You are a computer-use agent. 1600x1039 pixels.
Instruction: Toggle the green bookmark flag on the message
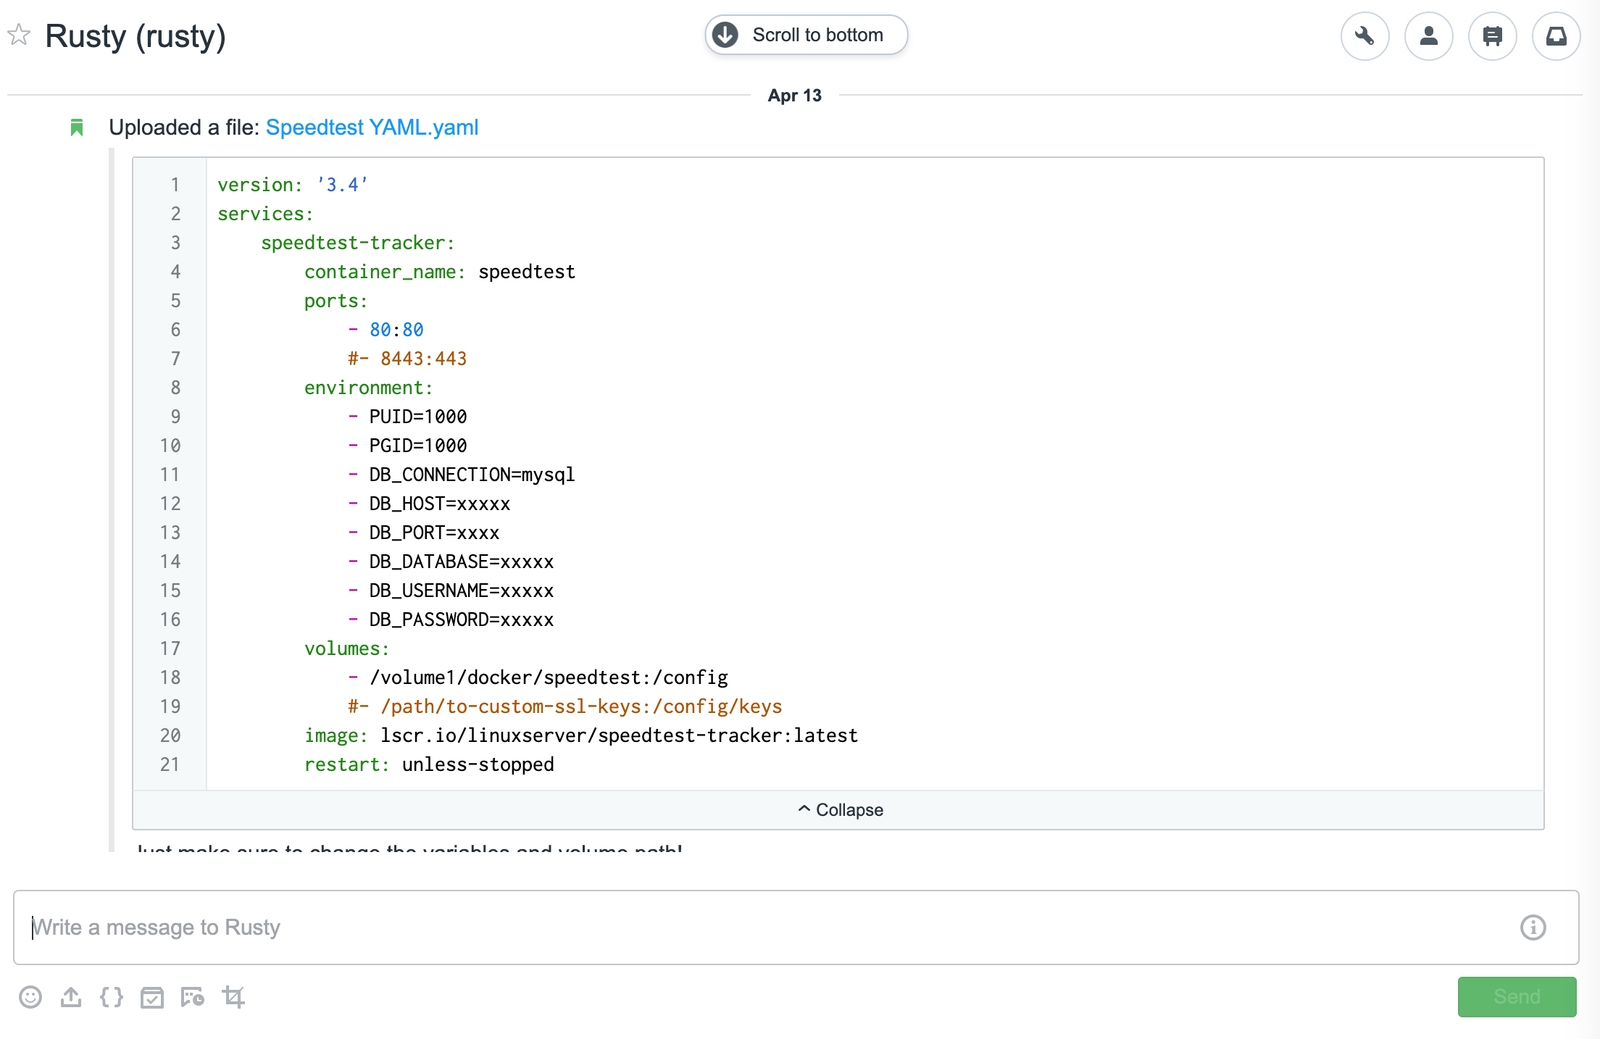[x=77, y=127]
